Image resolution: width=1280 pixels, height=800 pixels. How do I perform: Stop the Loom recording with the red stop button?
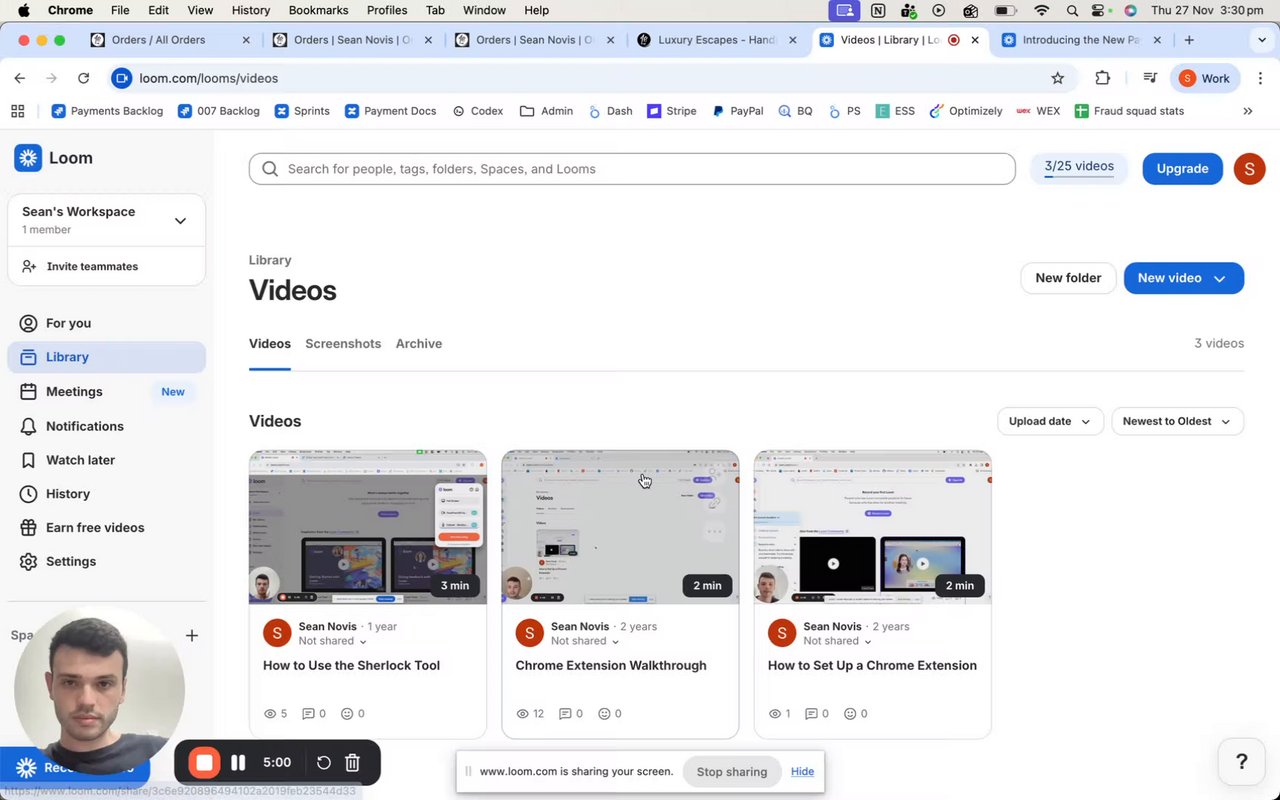point(204,763)
